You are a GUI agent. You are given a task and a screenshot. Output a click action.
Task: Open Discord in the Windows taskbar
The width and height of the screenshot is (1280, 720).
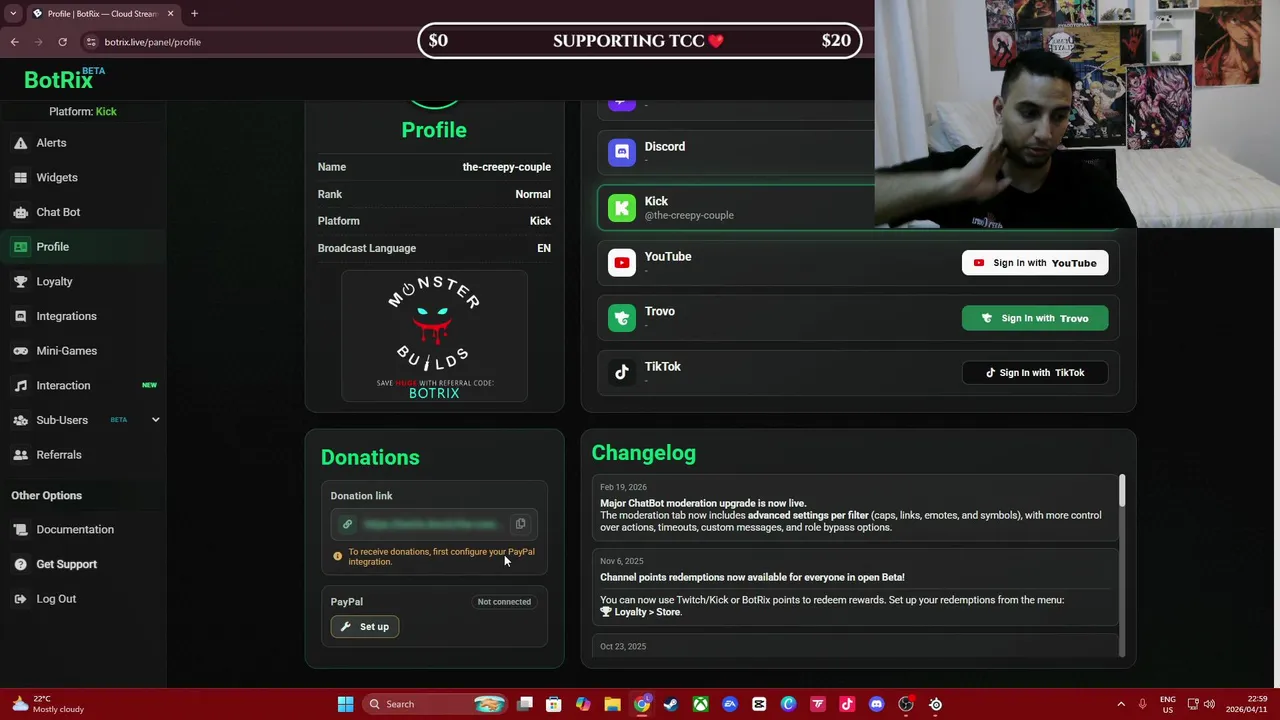[877, 704]
